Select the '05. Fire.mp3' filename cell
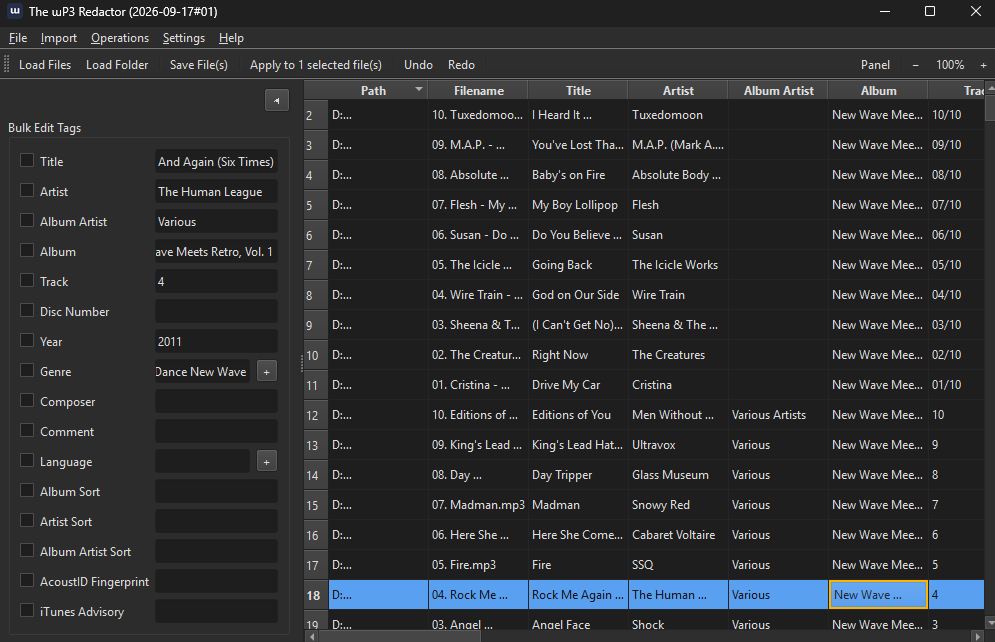This screenshot has height=642, width=995. click(478, 565)
